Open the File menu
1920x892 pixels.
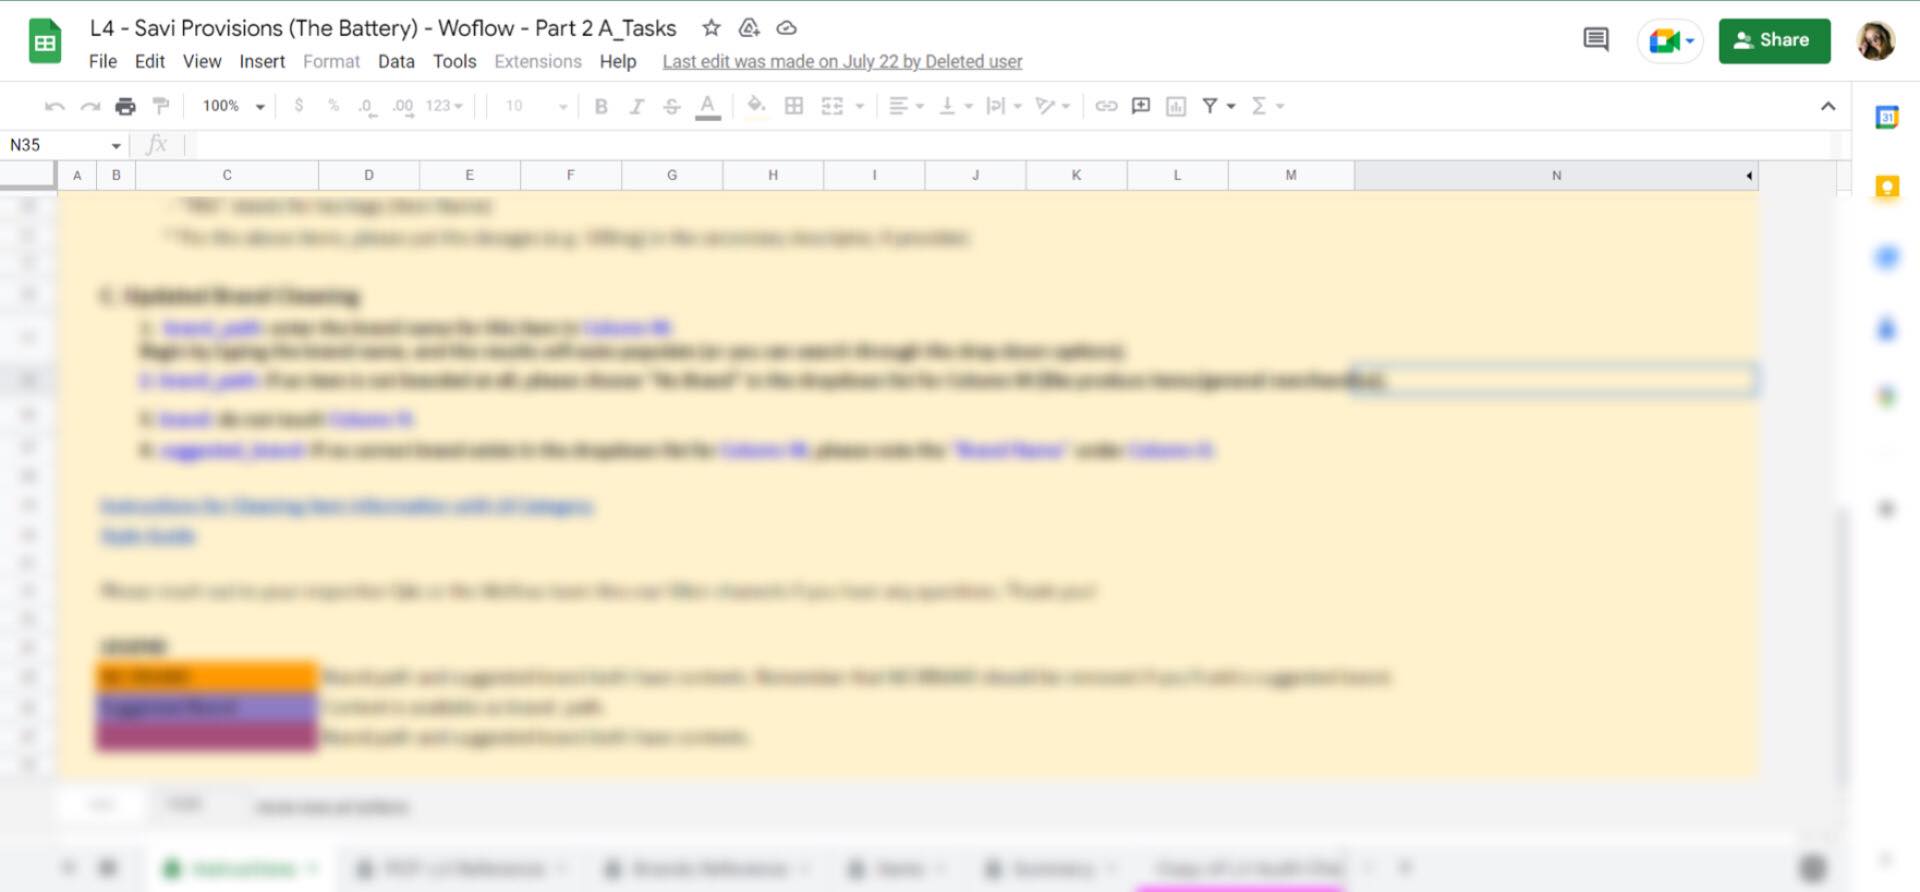click(x=103, y=61)
